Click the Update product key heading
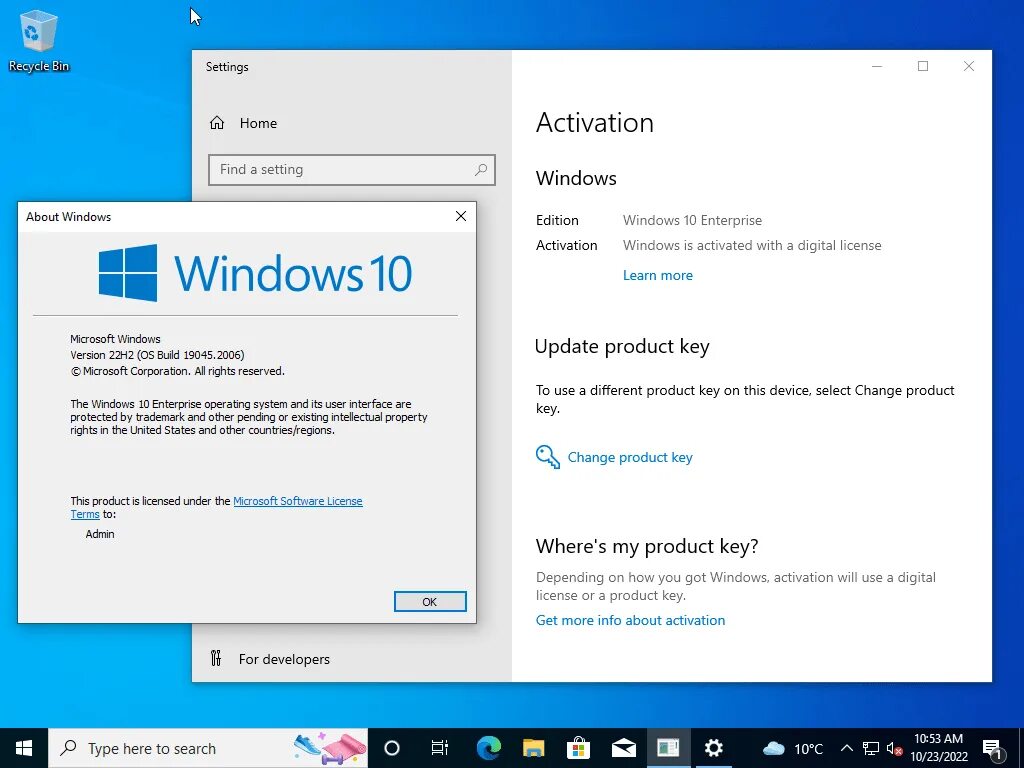The height and width of the screenshot is (768, 1024). pyautogui.click(x=622, y=347)
